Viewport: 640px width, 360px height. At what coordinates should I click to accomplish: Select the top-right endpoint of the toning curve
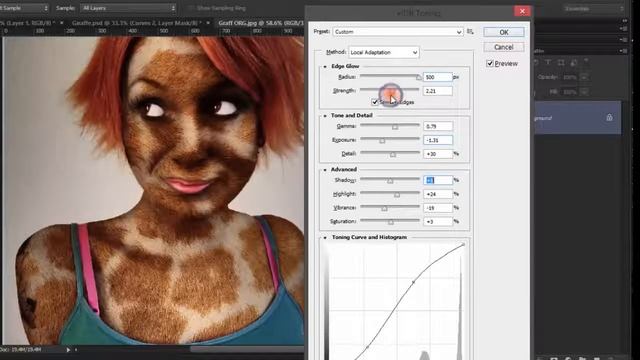coord(463,244)
